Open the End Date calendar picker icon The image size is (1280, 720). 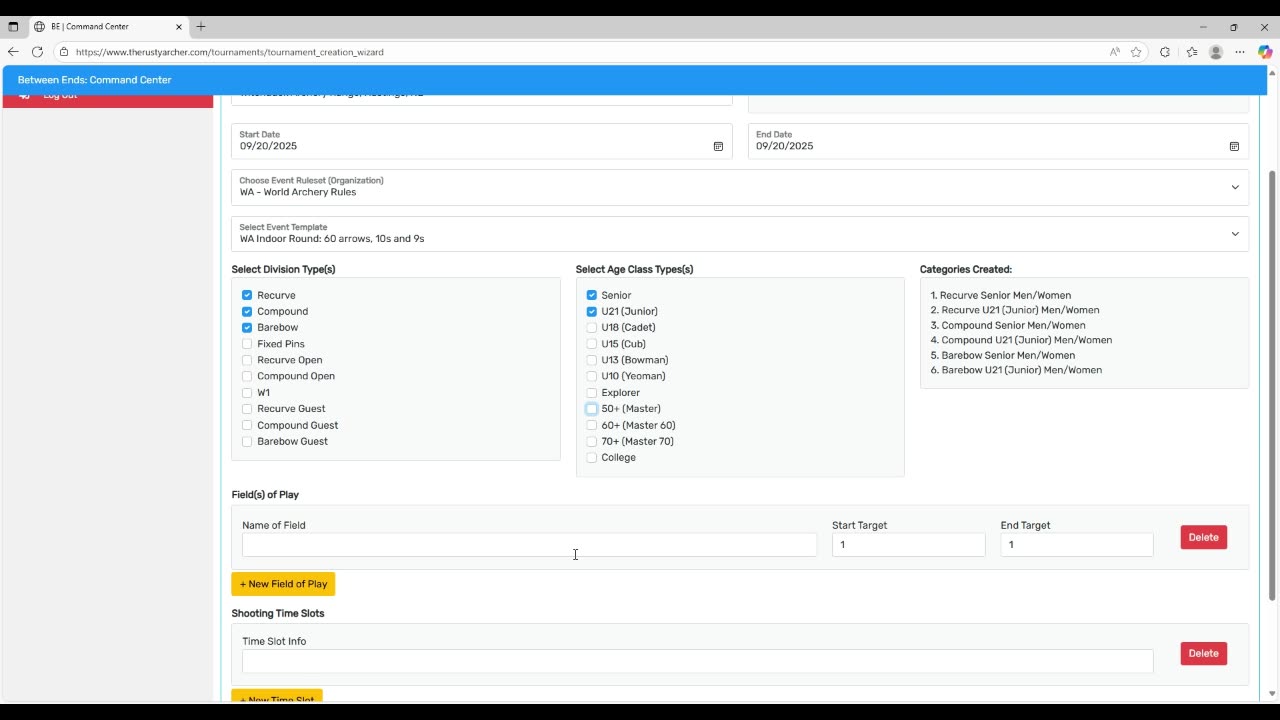point(1234,146)
